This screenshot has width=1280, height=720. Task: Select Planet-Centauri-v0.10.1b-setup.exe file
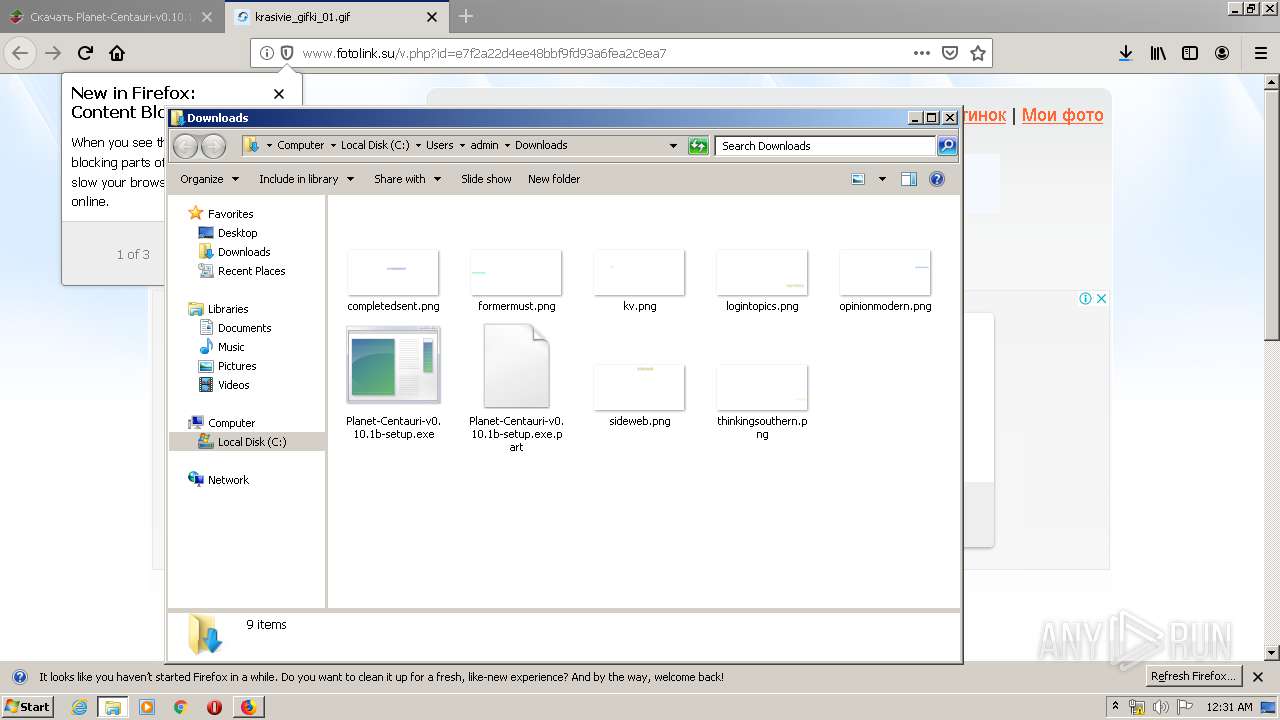coord(393,384)
